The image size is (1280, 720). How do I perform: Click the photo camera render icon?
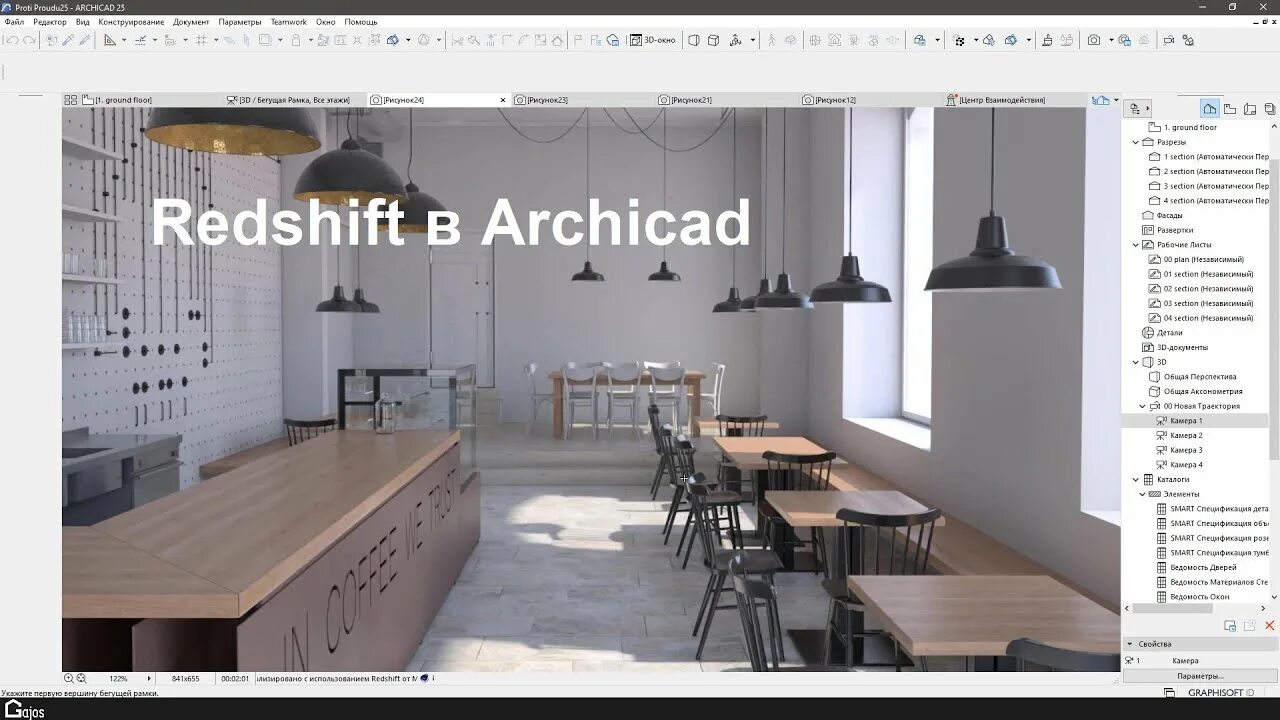pos(1094,40)
